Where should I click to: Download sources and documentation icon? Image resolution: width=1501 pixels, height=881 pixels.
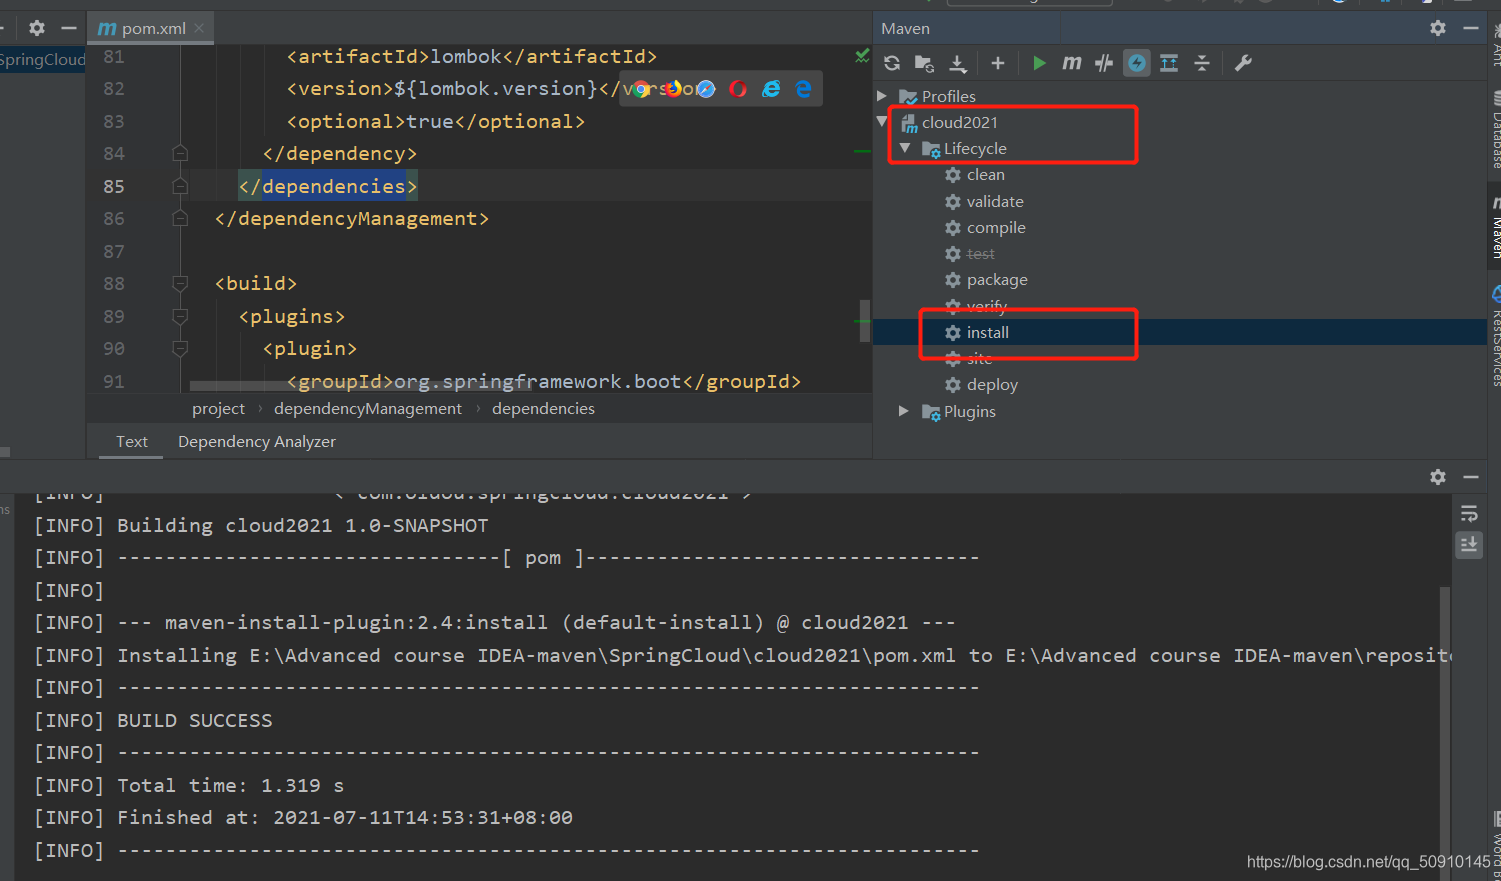pyautogui.click(x=957, y=63)
